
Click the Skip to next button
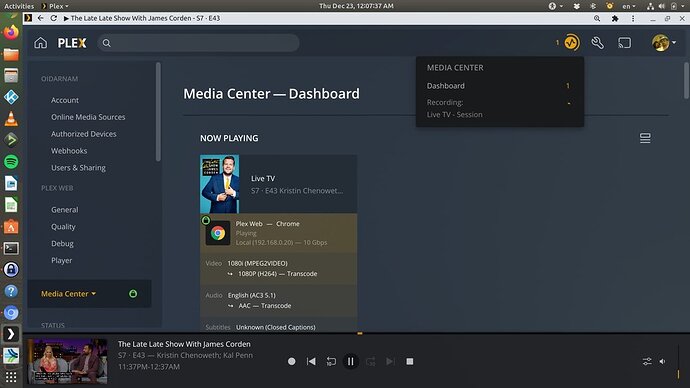(x=390, y=361)
